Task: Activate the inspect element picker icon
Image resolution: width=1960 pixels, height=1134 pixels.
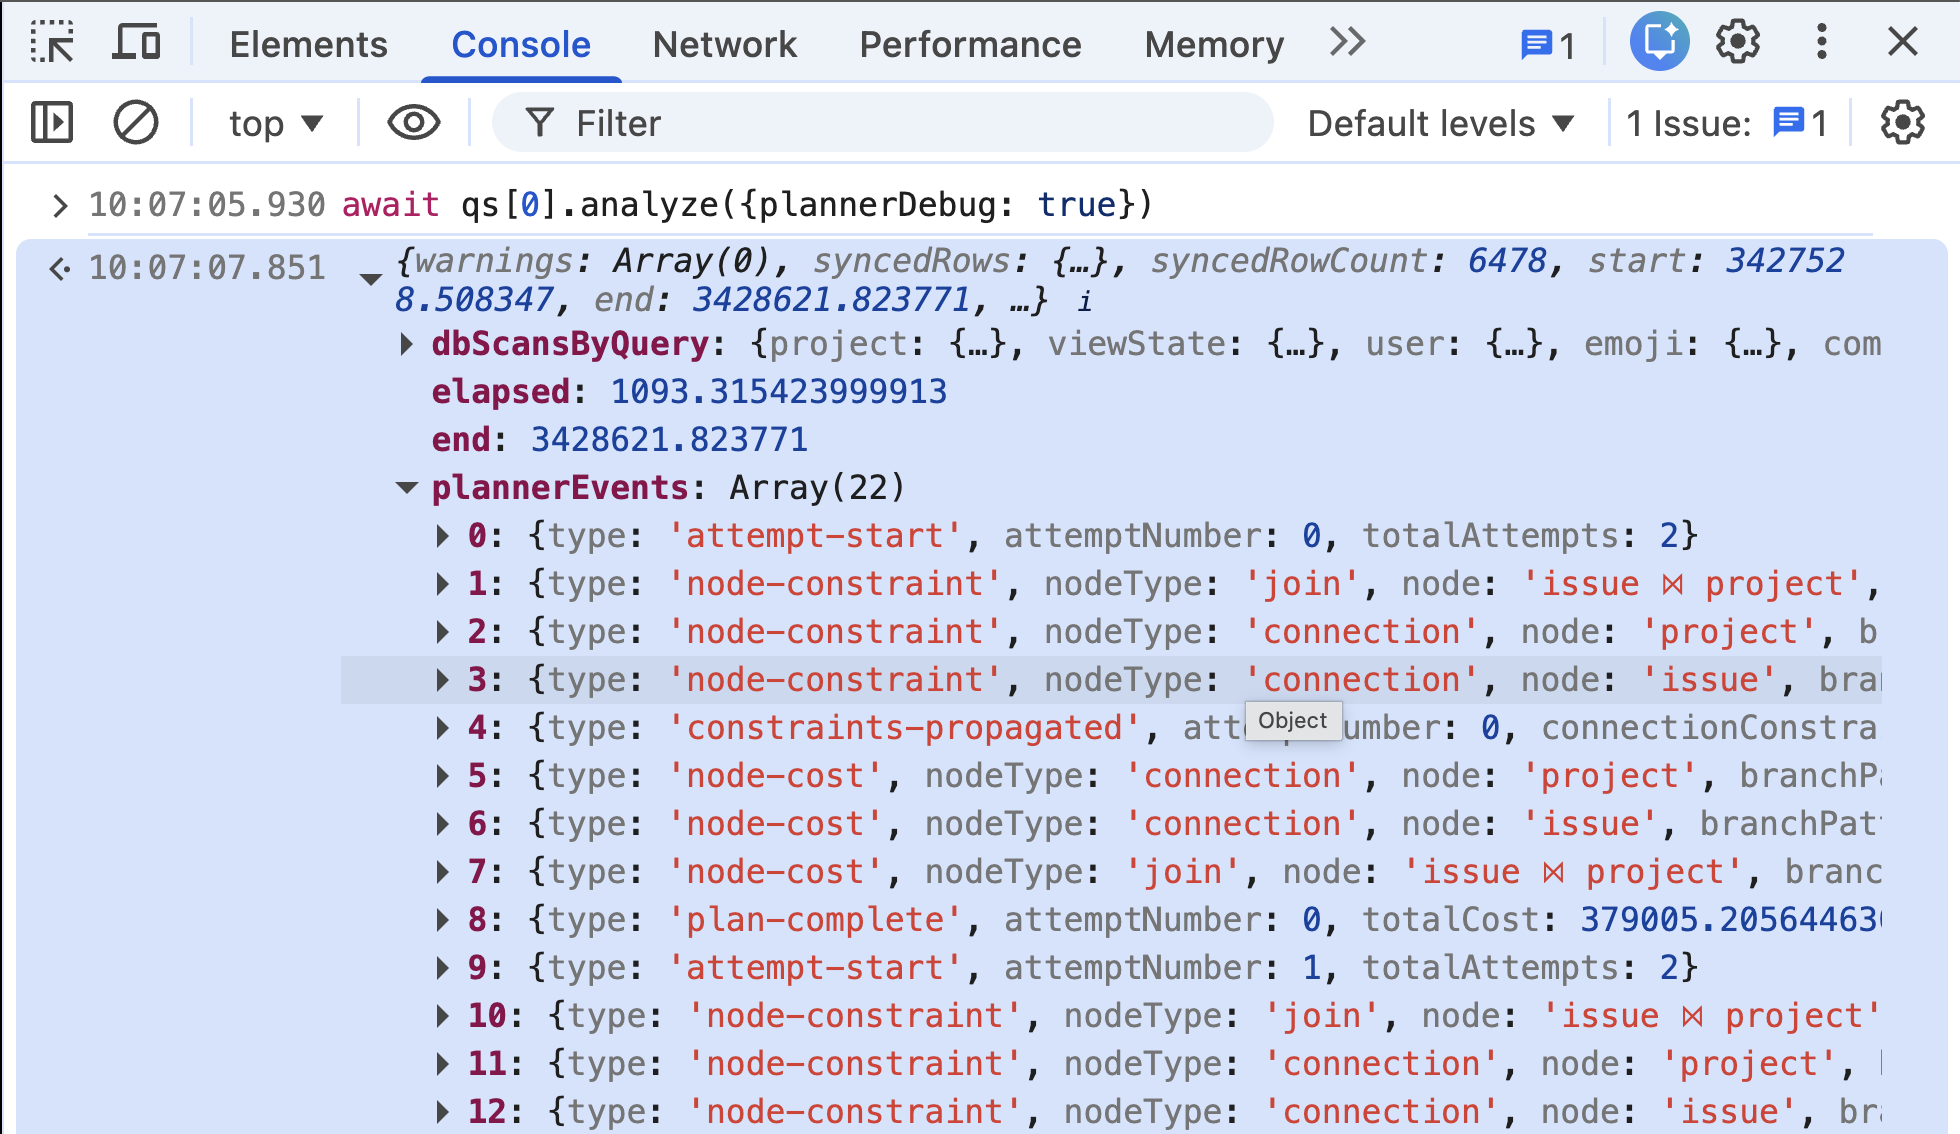Action: click(x=52, y=43)
